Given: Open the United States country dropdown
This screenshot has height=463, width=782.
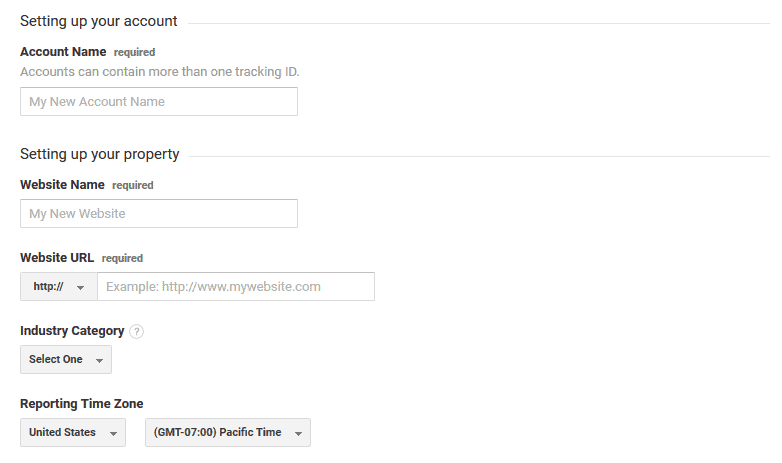Looking at the screenshot, I should pos(73,432).
